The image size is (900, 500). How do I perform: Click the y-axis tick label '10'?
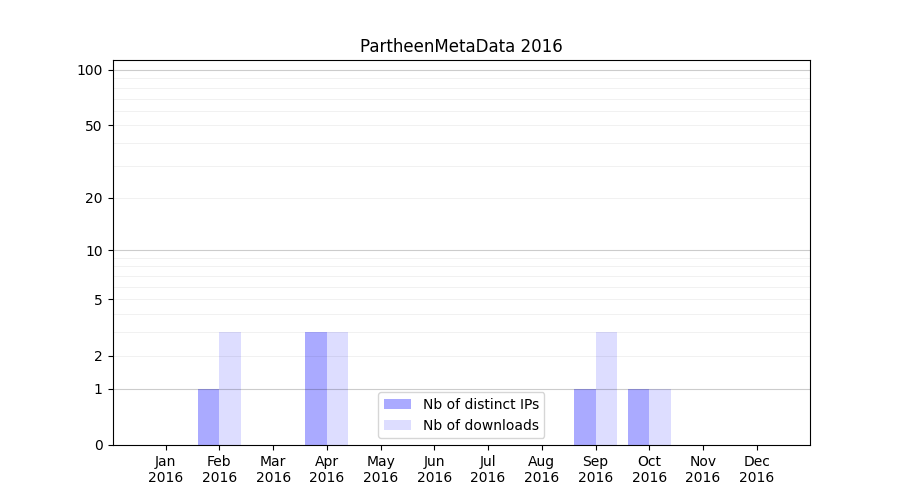point(94,251)
